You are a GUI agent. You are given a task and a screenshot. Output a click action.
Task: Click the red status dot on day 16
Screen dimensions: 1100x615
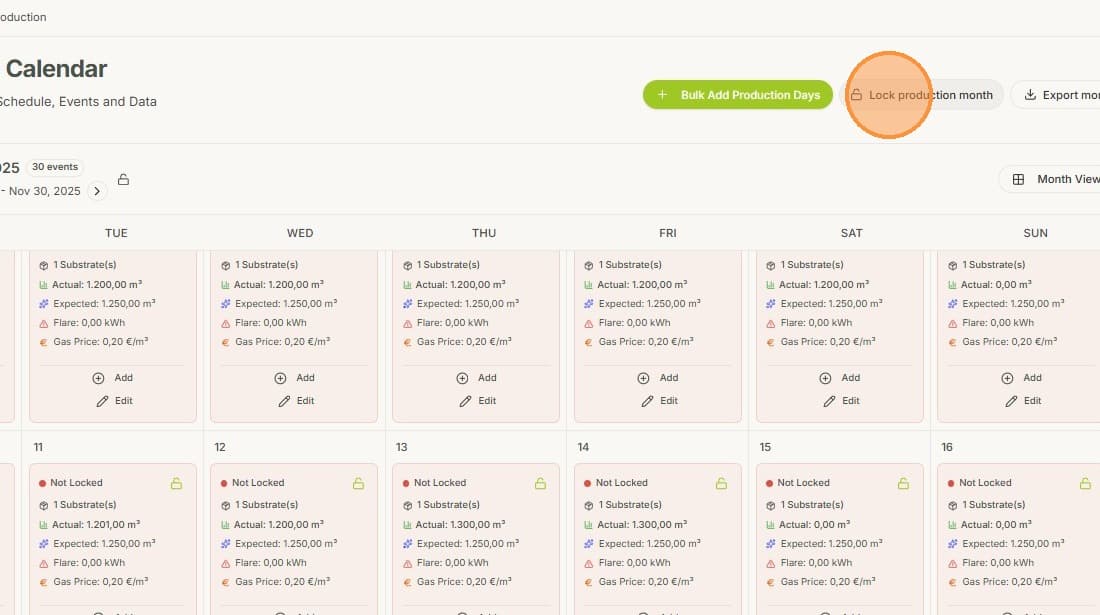pos(951,483)
